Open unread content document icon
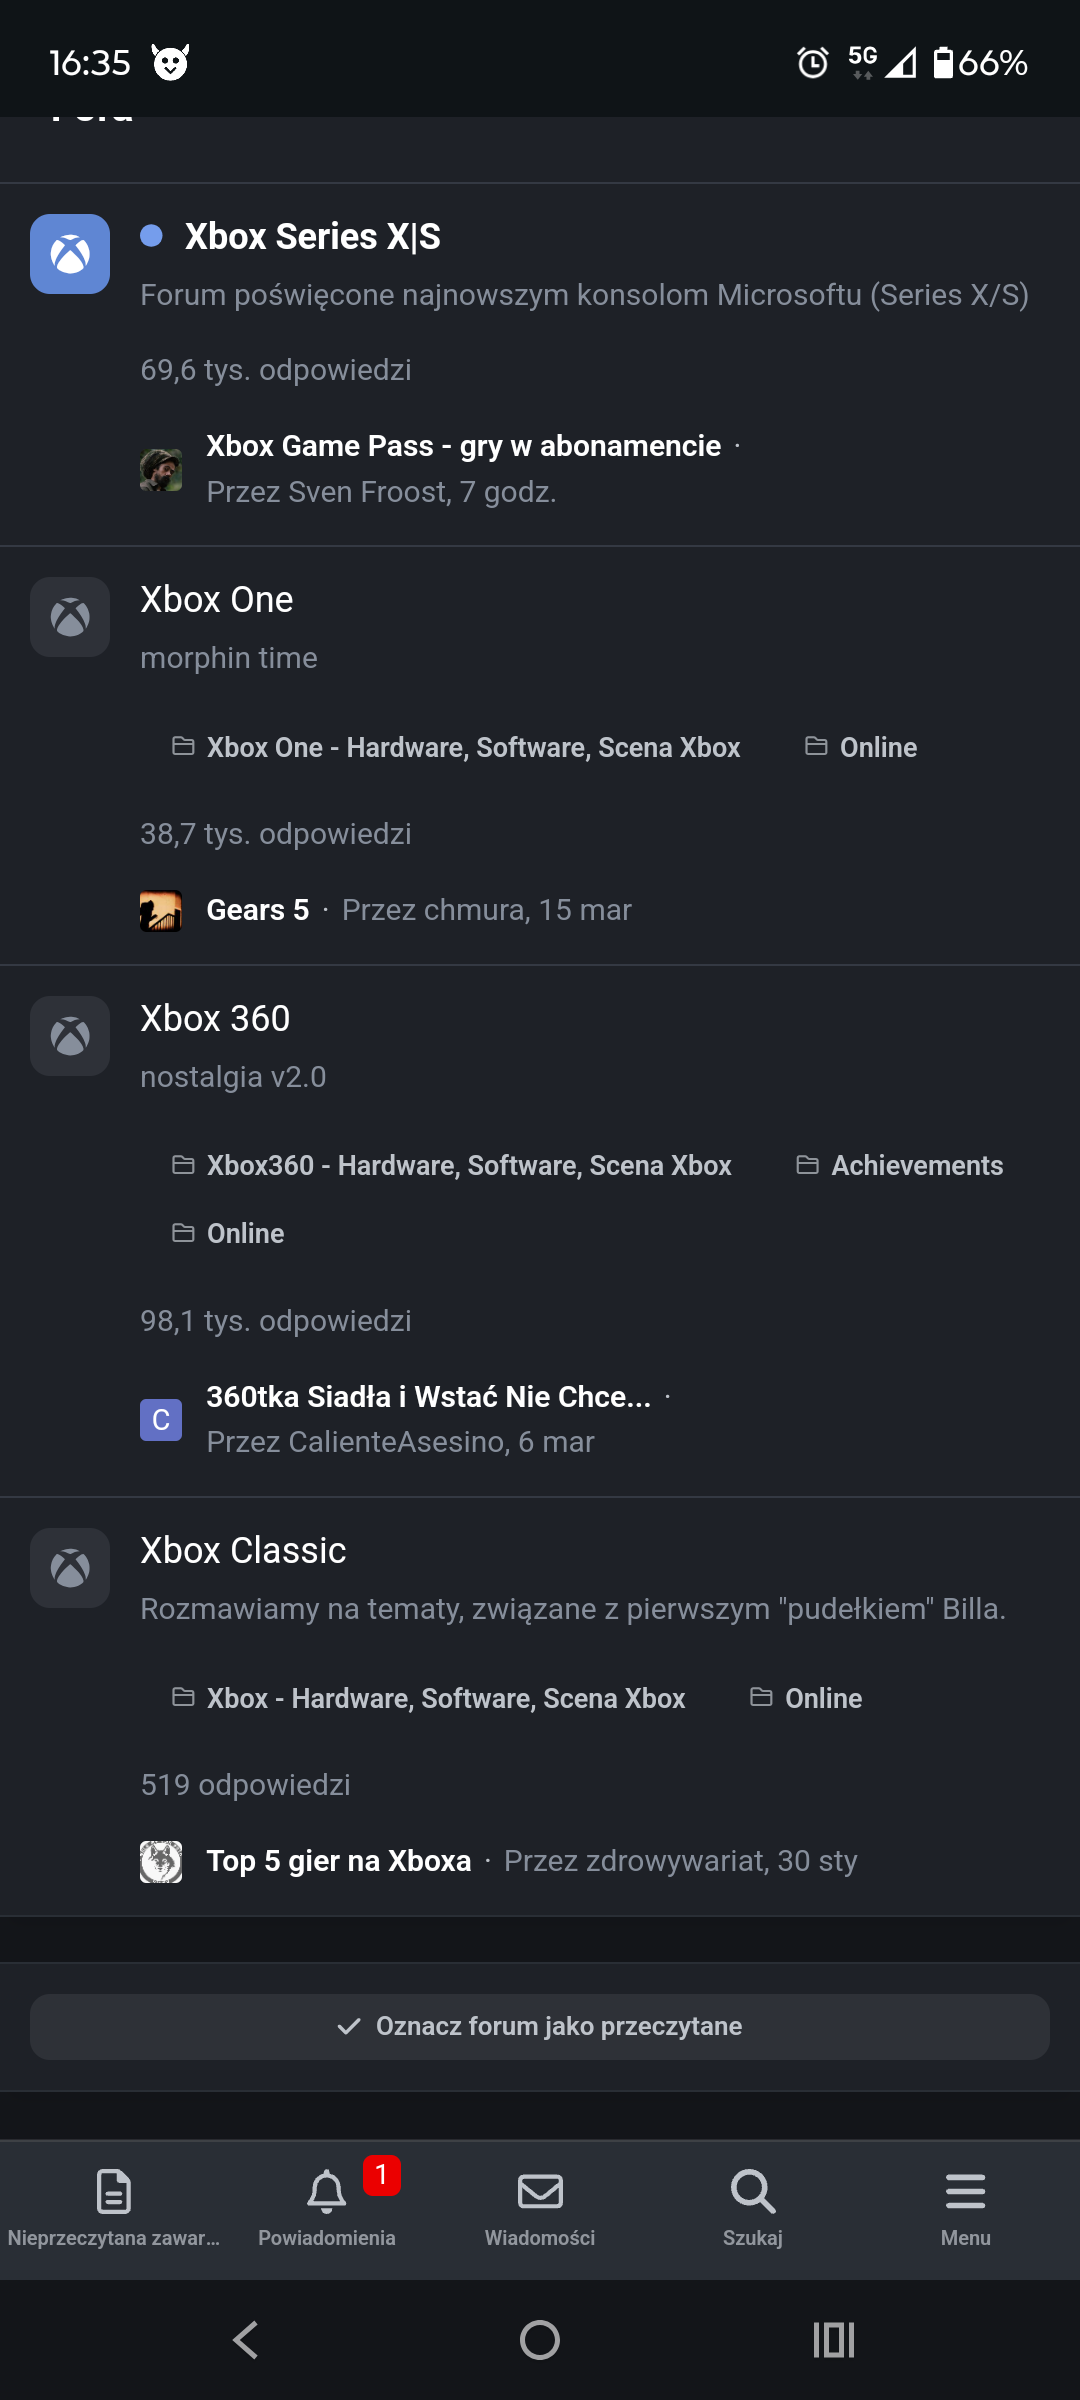 pyautogui.click(x=114, y=2191)
